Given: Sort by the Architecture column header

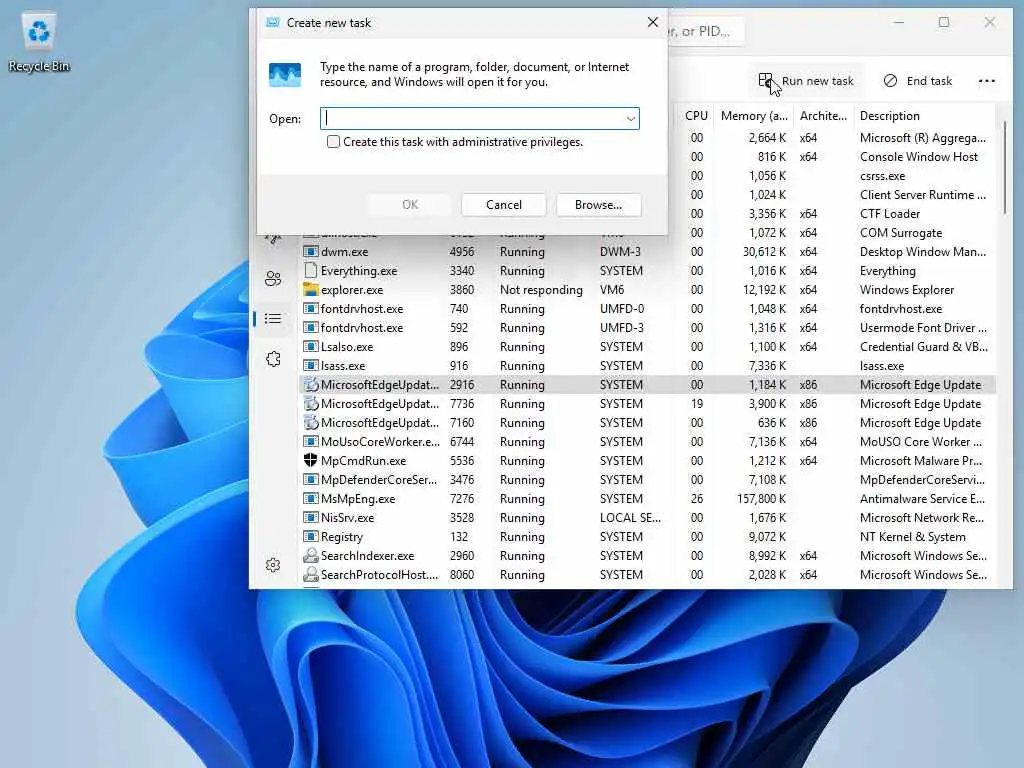Looking at the screenshot, I should (824, 116).
